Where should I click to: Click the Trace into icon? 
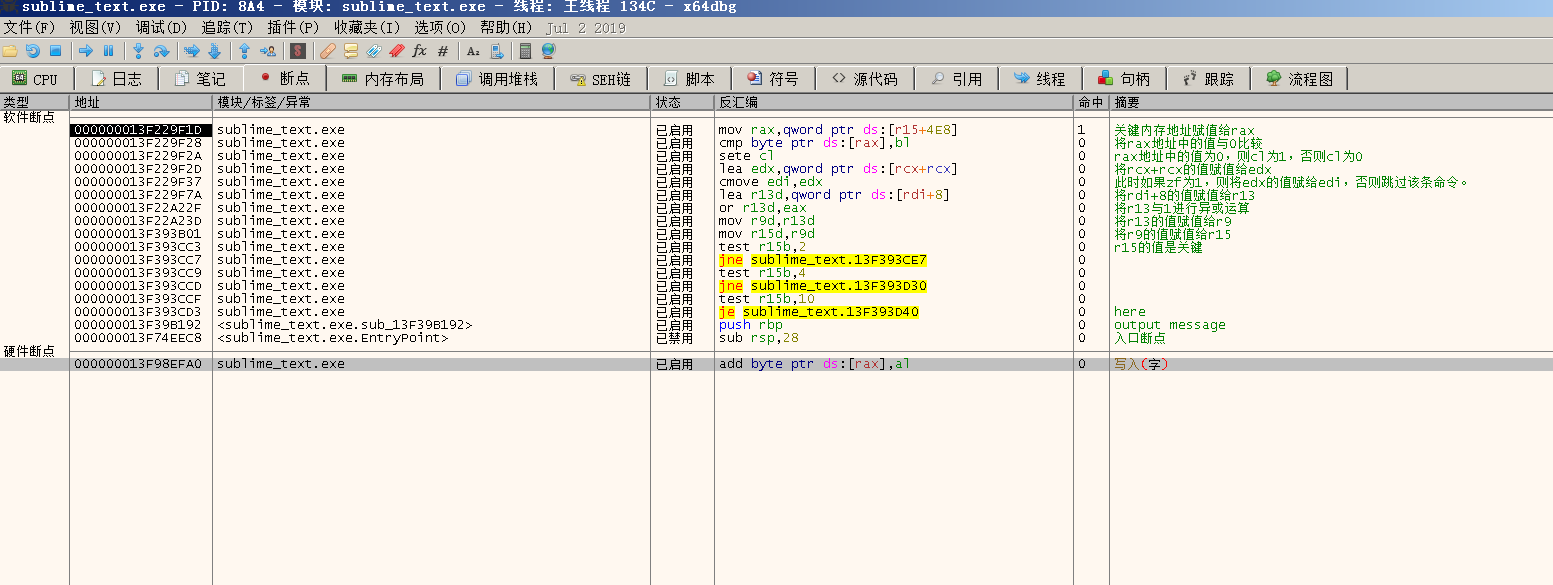pyautogui.click(x=191, y=50)
